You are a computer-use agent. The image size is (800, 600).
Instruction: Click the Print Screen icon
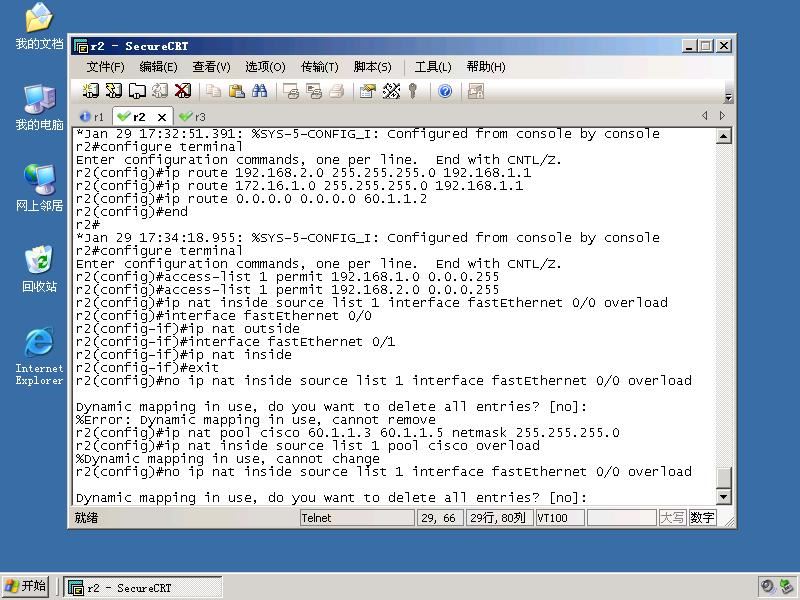tap(291, 91)
